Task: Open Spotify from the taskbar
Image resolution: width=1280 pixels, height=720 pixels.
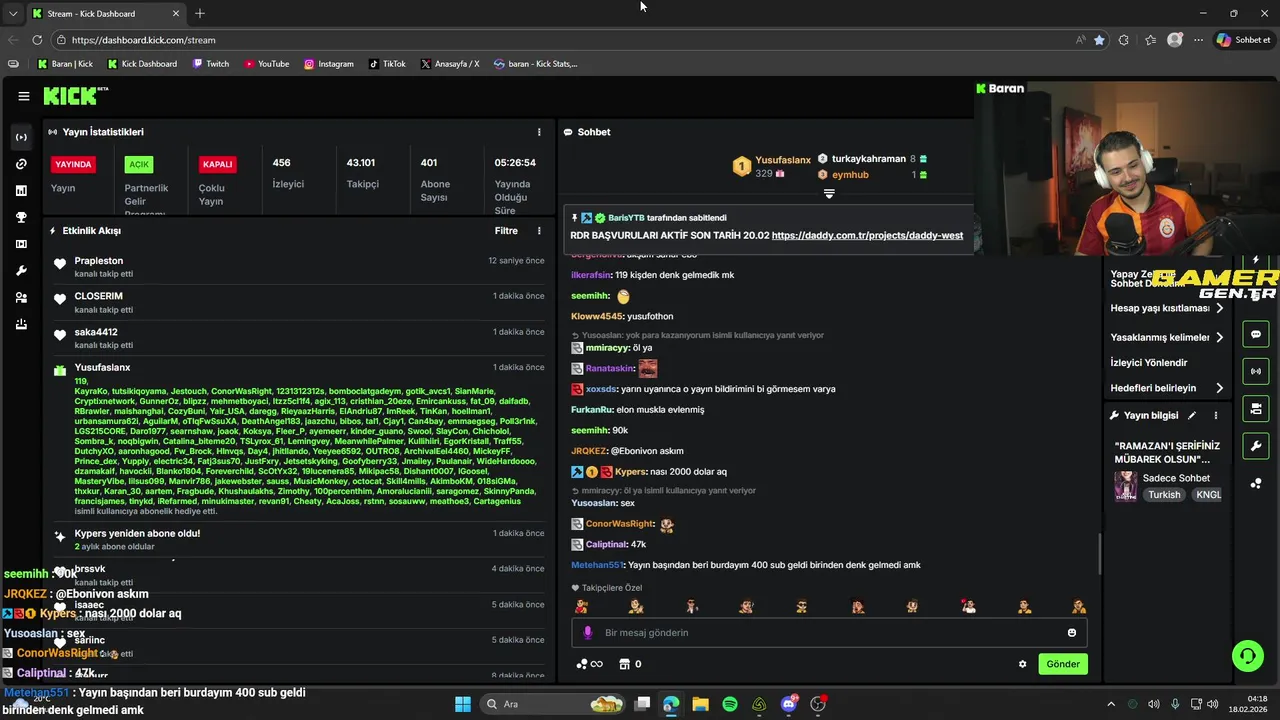Action: coord(730,704)
